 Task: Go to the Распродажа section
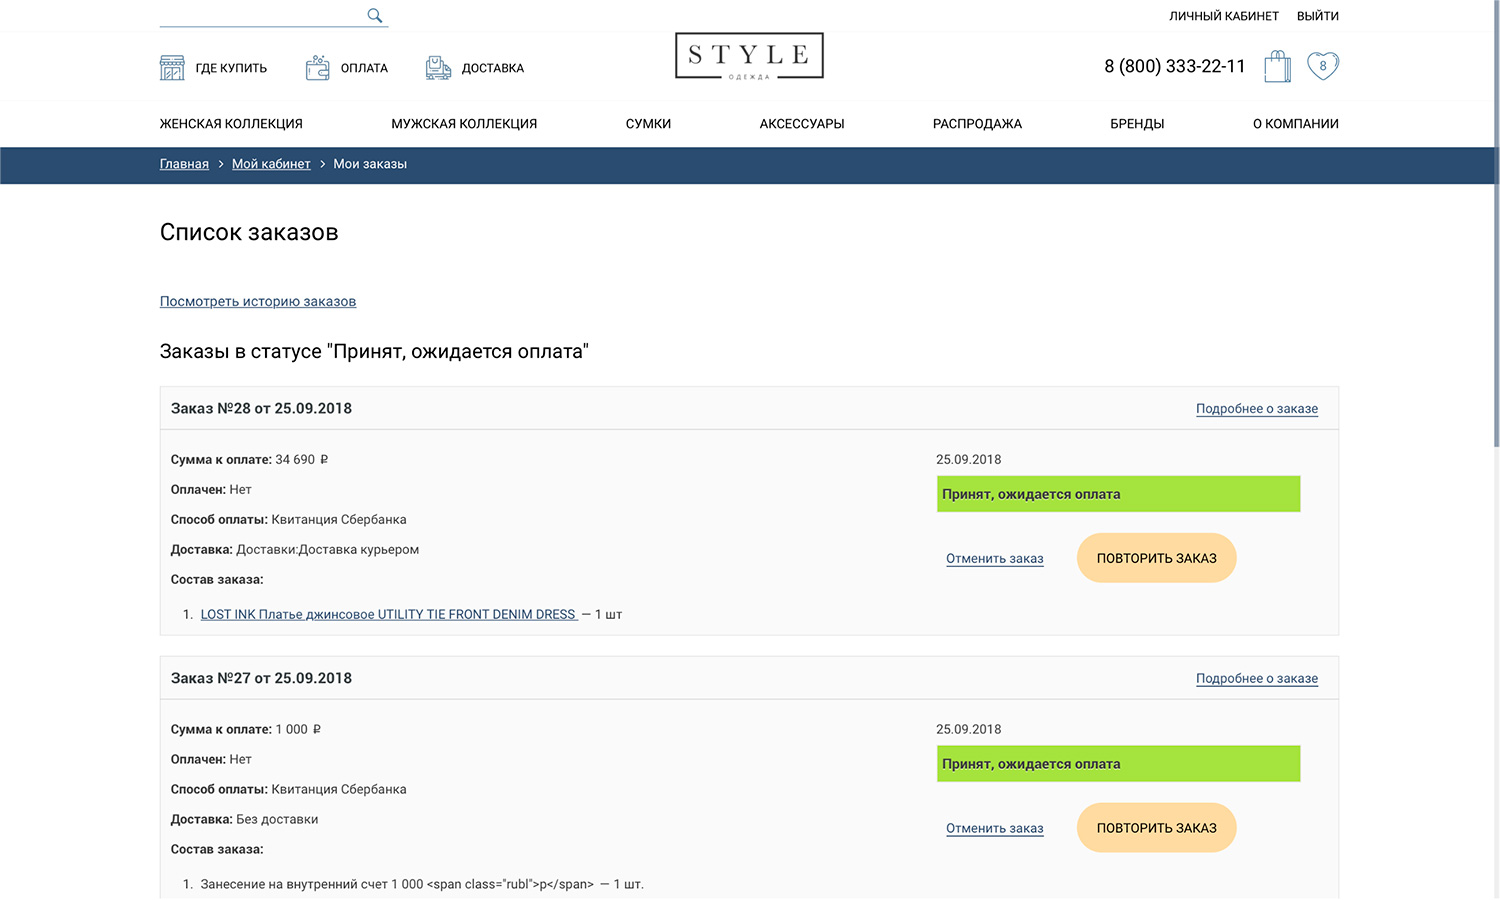pyautogui.click(x=977, y=124)
